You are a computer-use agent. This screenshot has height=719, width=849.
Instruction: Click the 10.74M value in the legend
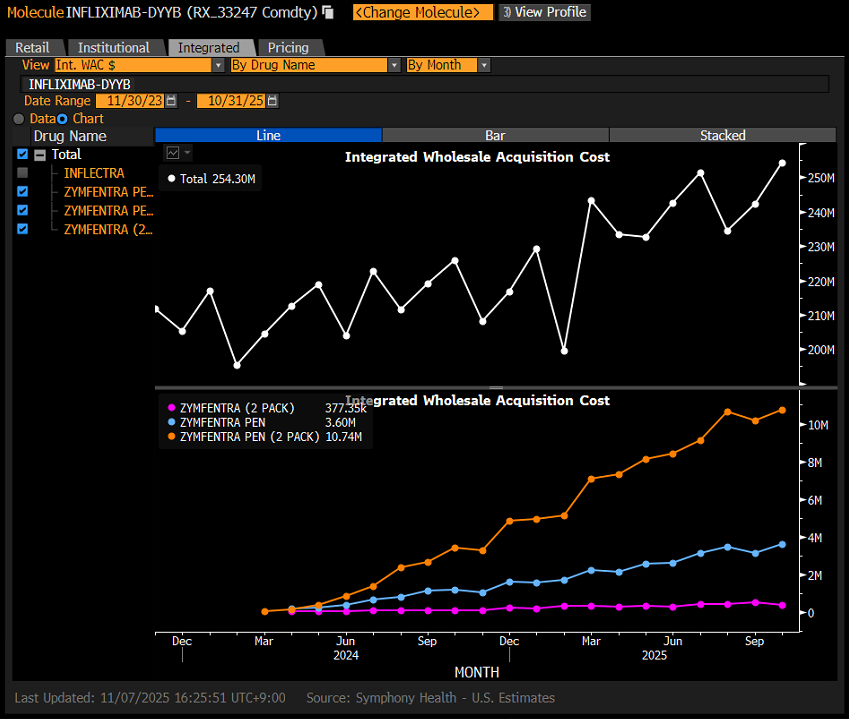344,437
